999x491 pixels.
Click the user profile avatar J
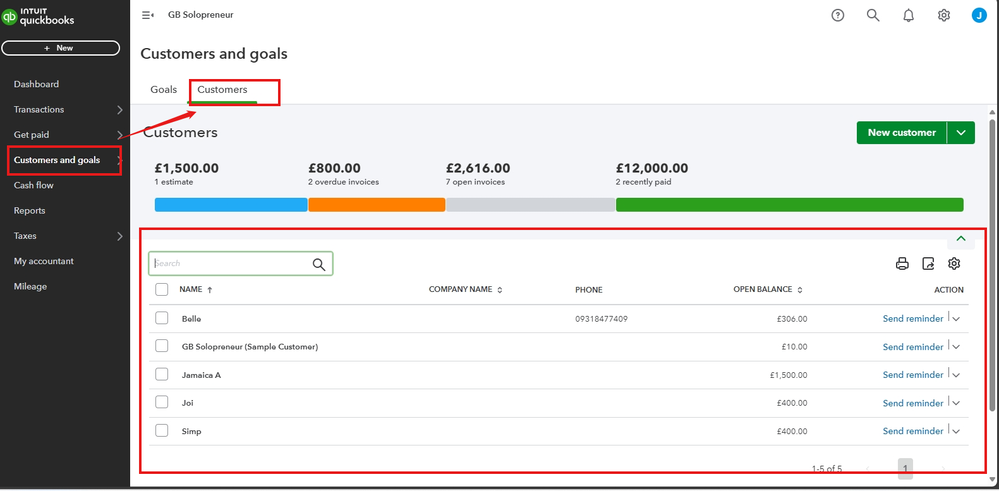(x=979, y=15)
